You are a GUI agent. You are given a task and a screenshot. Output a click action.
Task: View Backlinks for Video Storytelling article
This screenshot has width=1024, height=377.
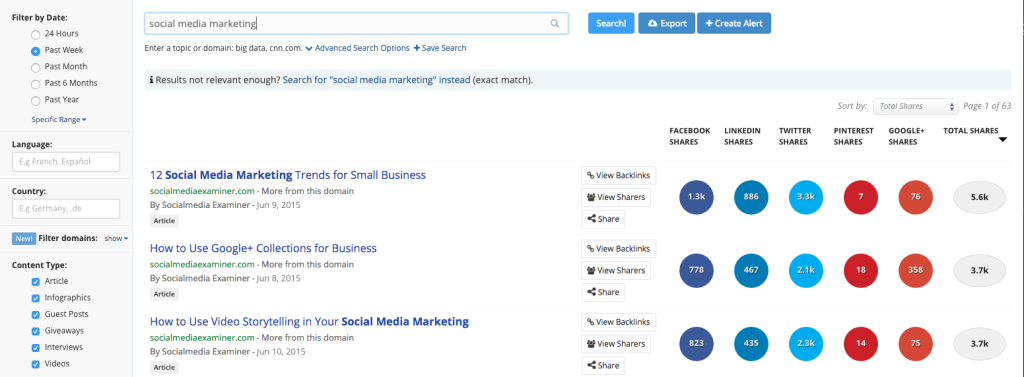(x=618, y=322)
